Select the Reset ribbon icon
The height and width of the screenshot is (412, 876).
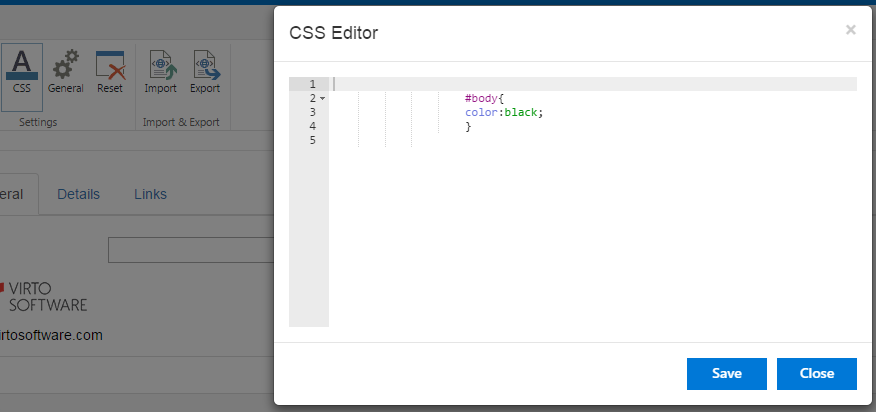110,73
